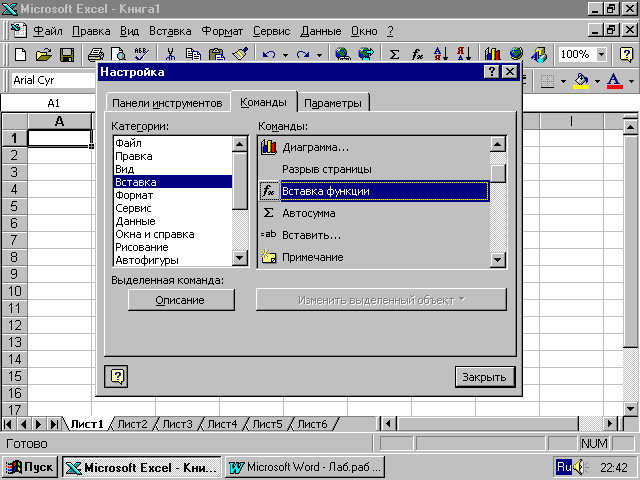Select Формат in the Категории list
640x480 pixels.
tap(173, 195)
